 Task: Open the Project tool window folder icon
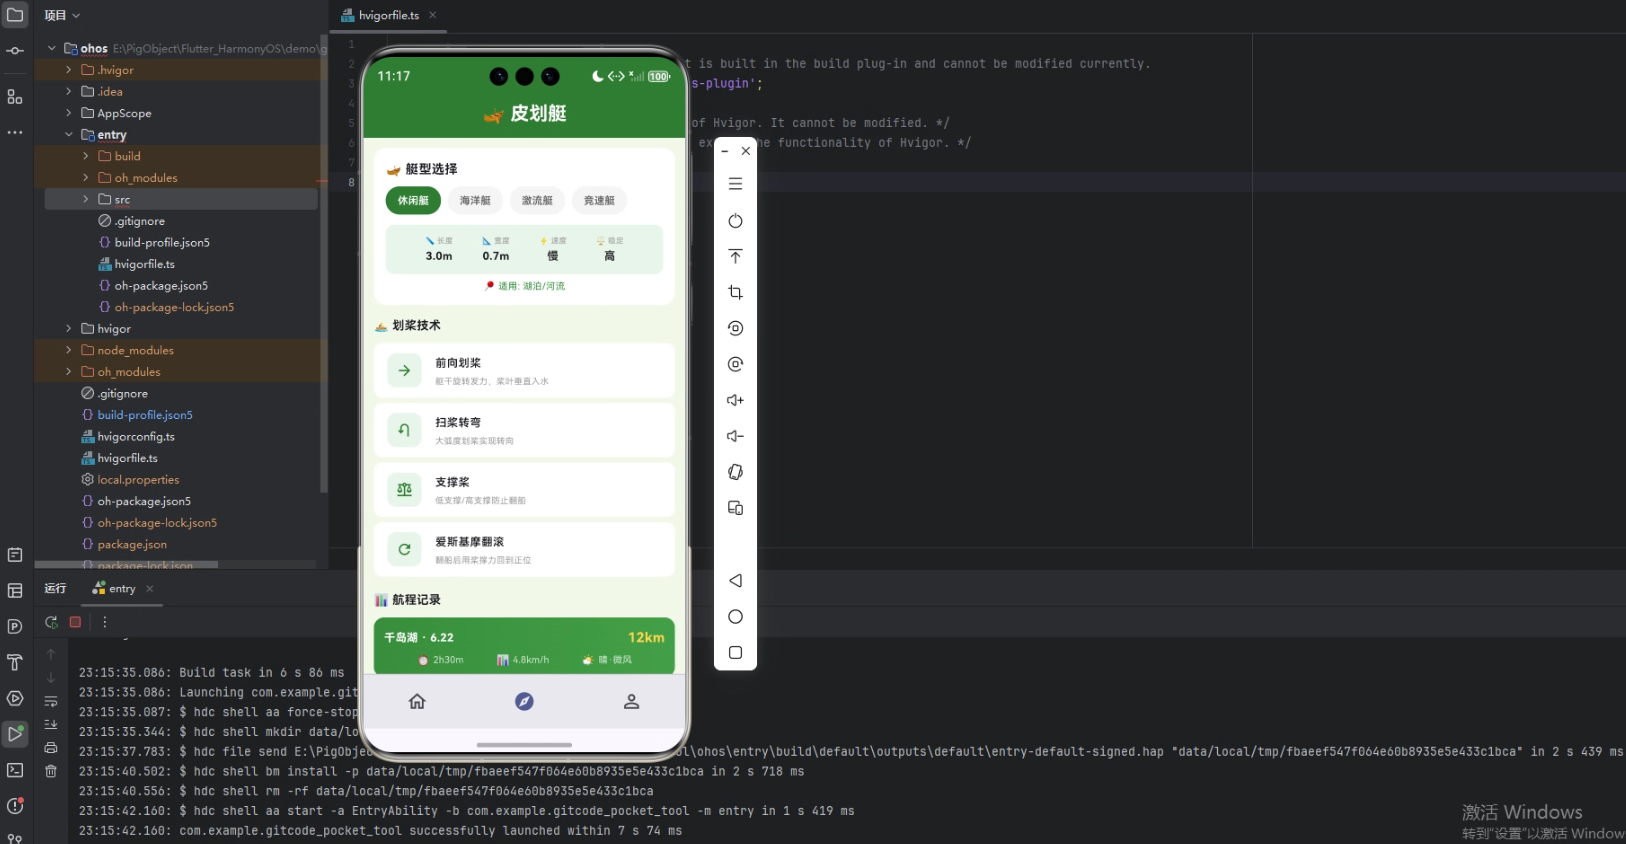pyautogui.click(x=15, y=15)
